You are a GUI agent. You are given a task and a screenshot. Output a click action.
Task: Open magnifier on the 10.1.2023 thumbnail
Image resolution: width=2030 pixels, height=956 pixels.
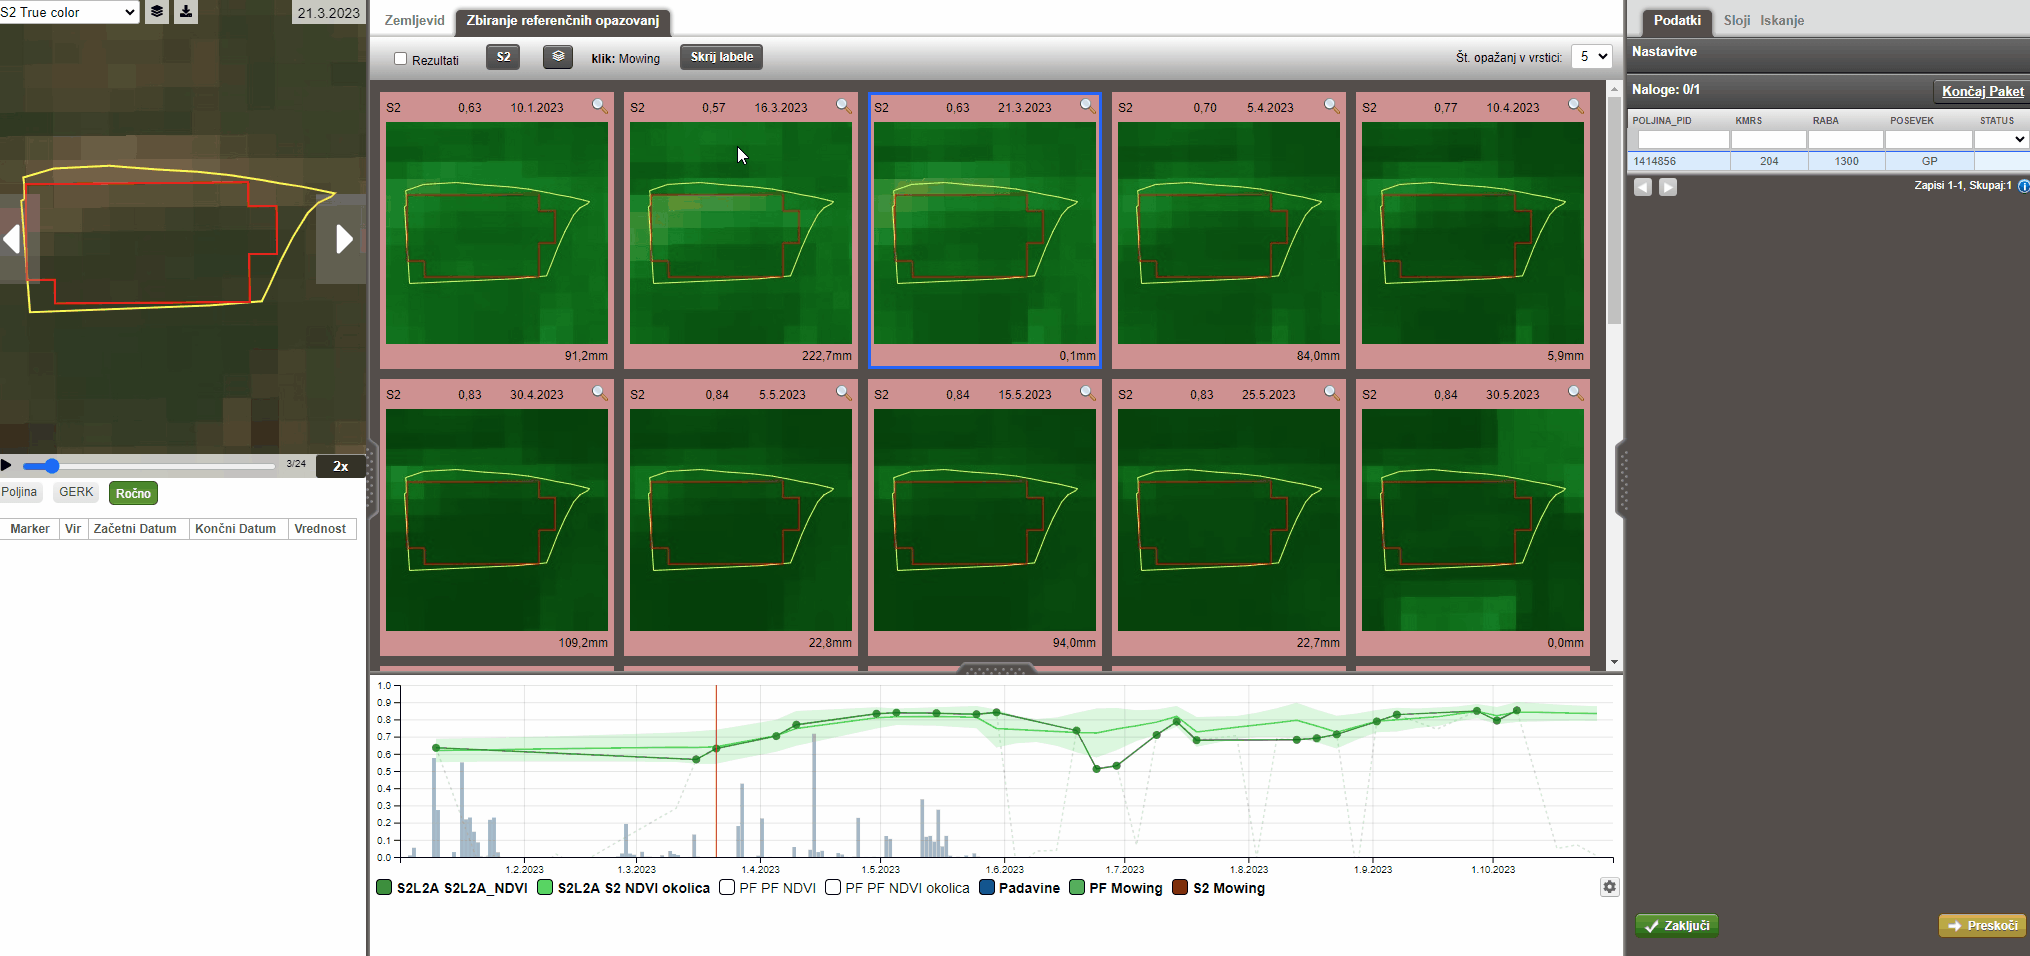point(599,106)
